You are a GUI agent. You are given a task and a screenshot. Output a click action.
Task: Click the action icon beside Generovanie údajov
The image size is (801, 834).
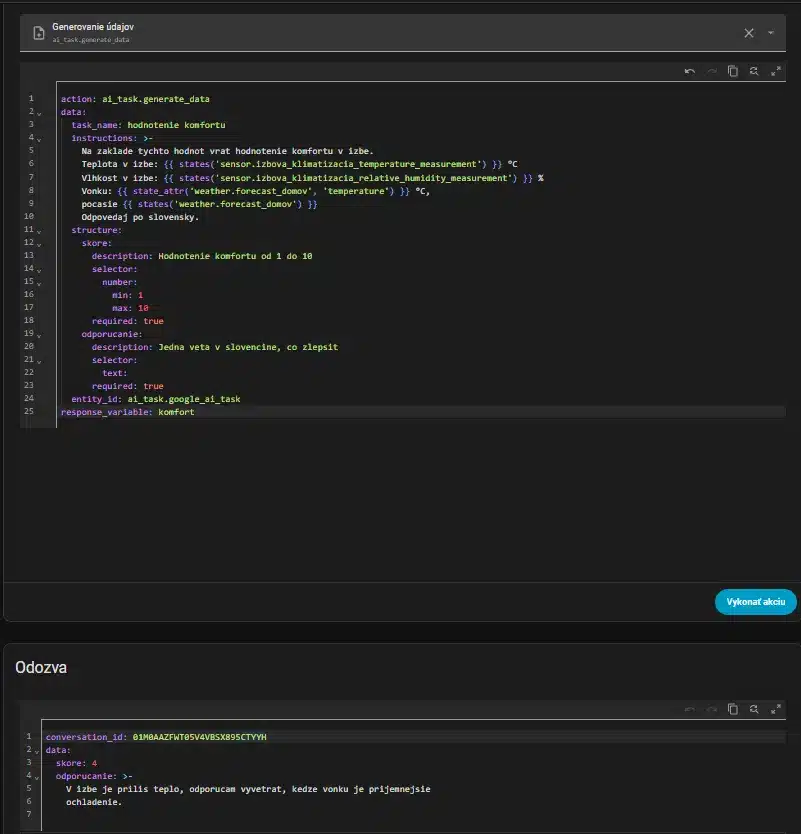pos(39,33)
